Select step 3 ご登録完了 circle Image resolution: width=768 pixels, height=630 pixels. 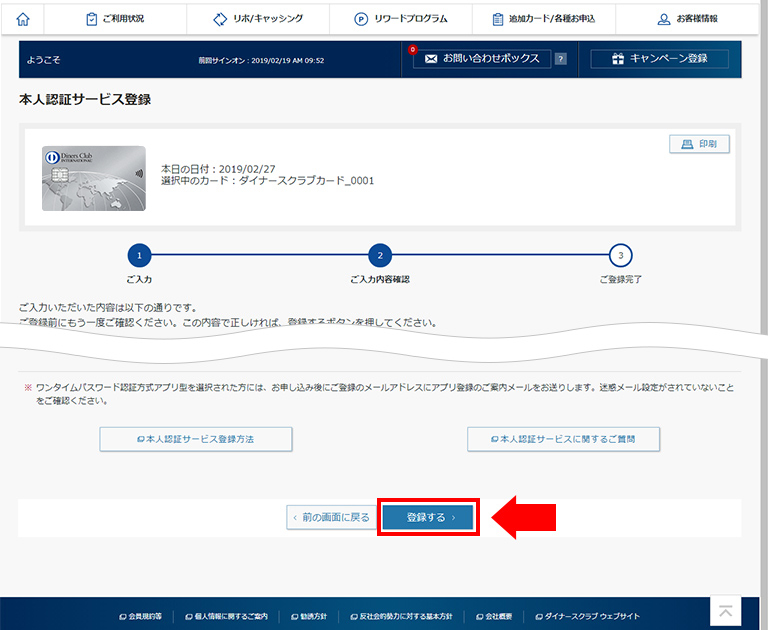pyautogui.click(x=620, y=255)
